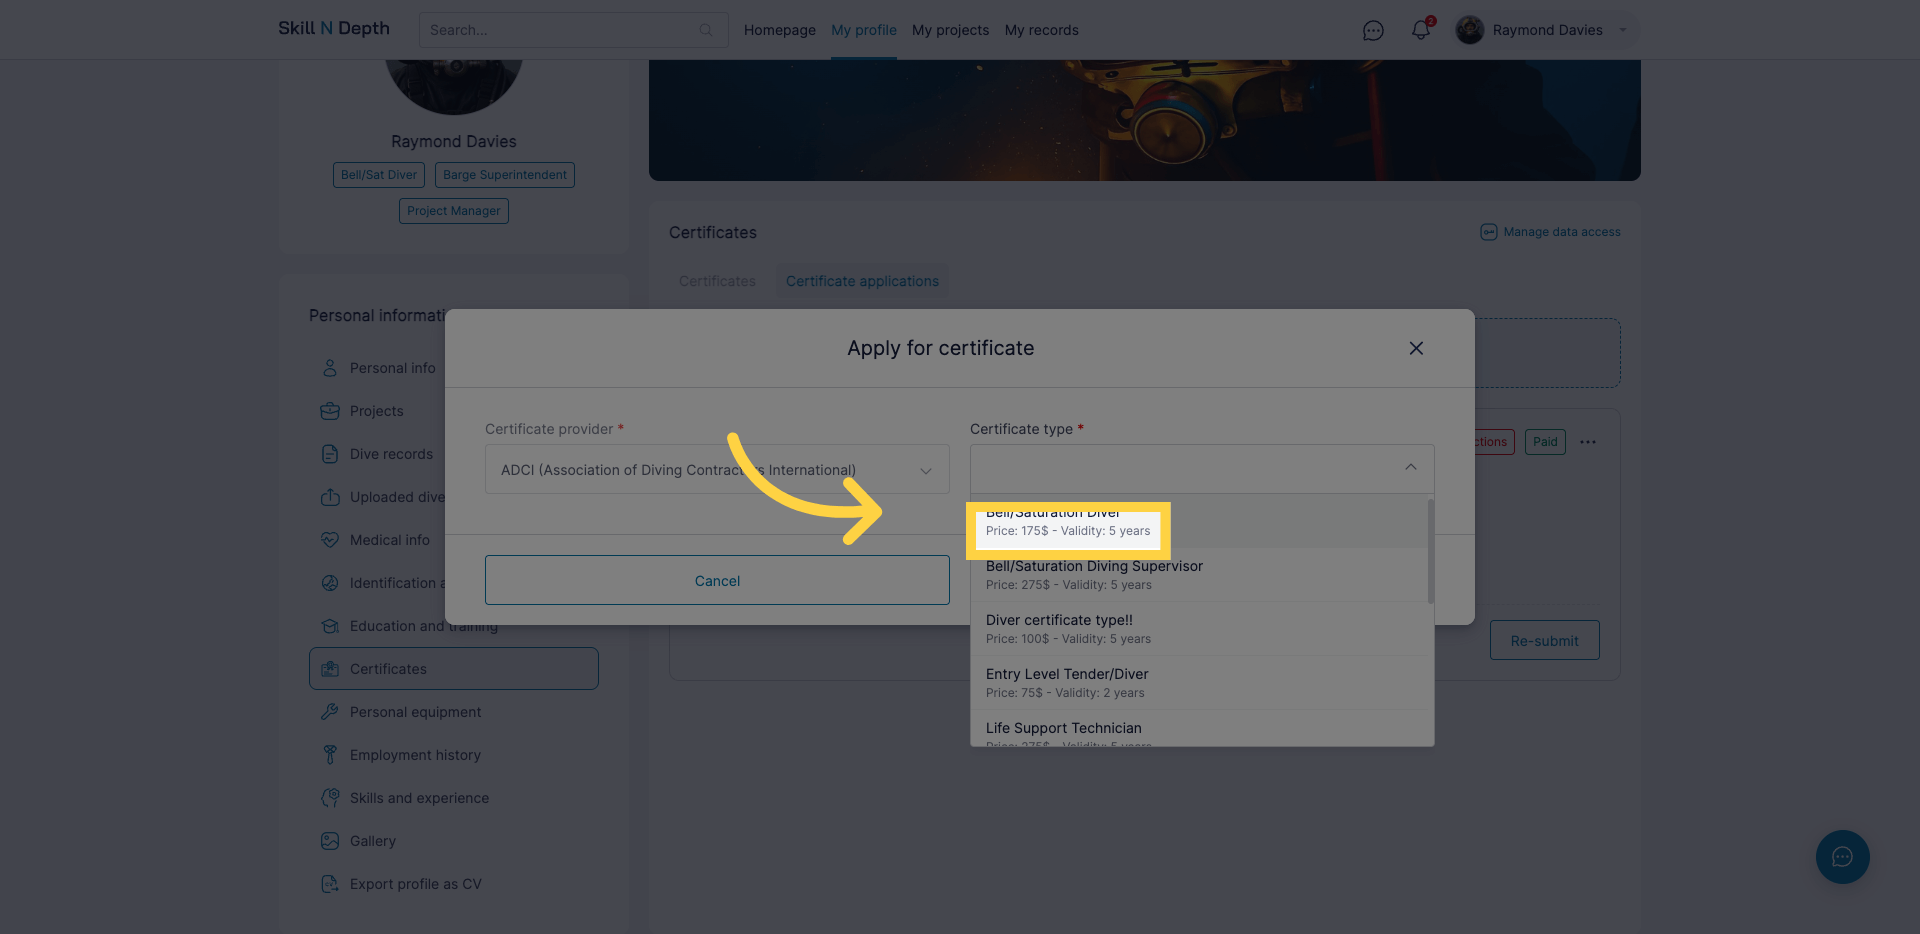The width and height of the screenshot is (1920, 934).
Task: Click the Manage data access key icon
Action: pyautogui.click(x=1489, y=231)
